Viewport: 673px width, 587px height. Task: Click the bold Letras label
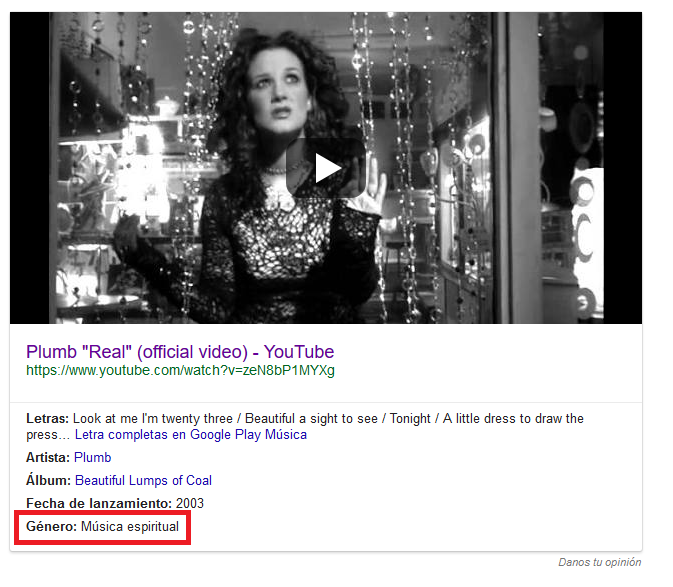(x=47, y=418)
